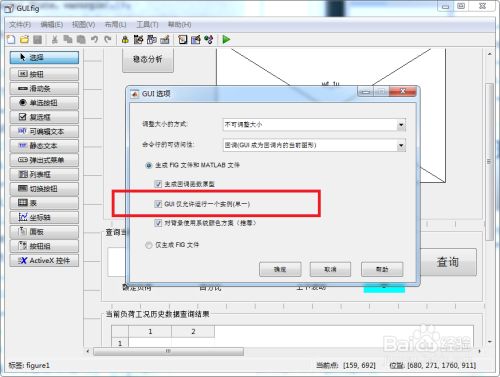Viewport: 500px width, 377px height.
Task: Choose the 复选框 checkbox component
Action: point(44,117)
